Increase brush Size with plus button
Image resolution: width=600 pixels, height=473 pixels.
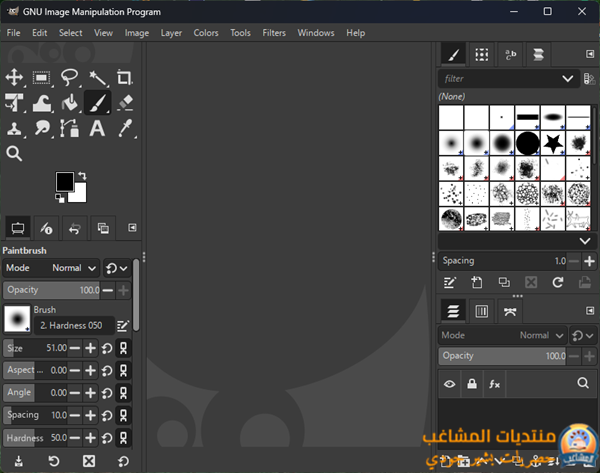(x=90, y=348)
